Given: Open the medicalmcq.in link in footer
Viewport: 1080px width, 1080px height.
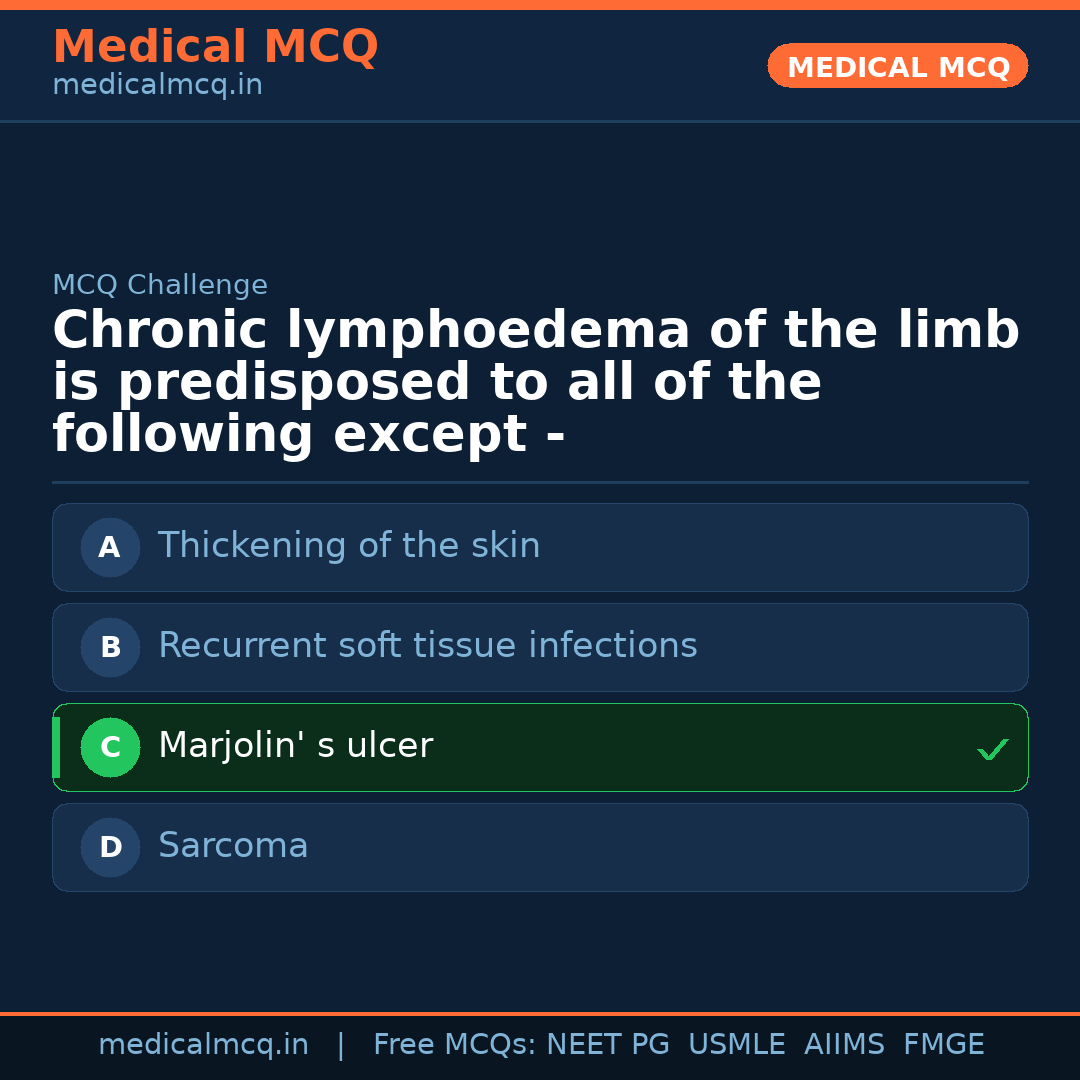Looking at the screenshot, I should (203, 1045).
